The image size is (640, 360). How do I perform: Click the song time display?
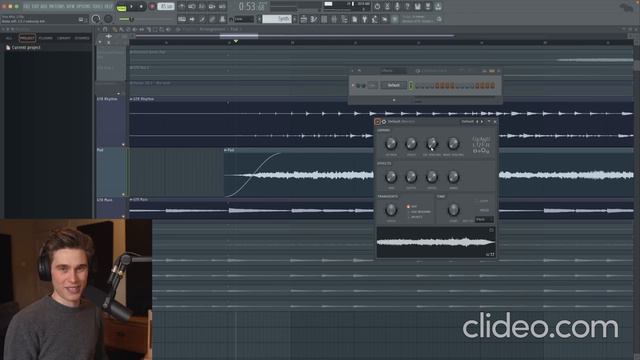(253, 7)
